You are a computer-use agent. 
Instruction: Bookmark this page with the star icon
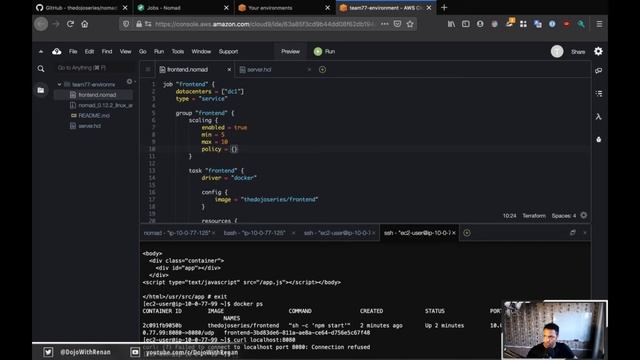(x=410, y=24)
